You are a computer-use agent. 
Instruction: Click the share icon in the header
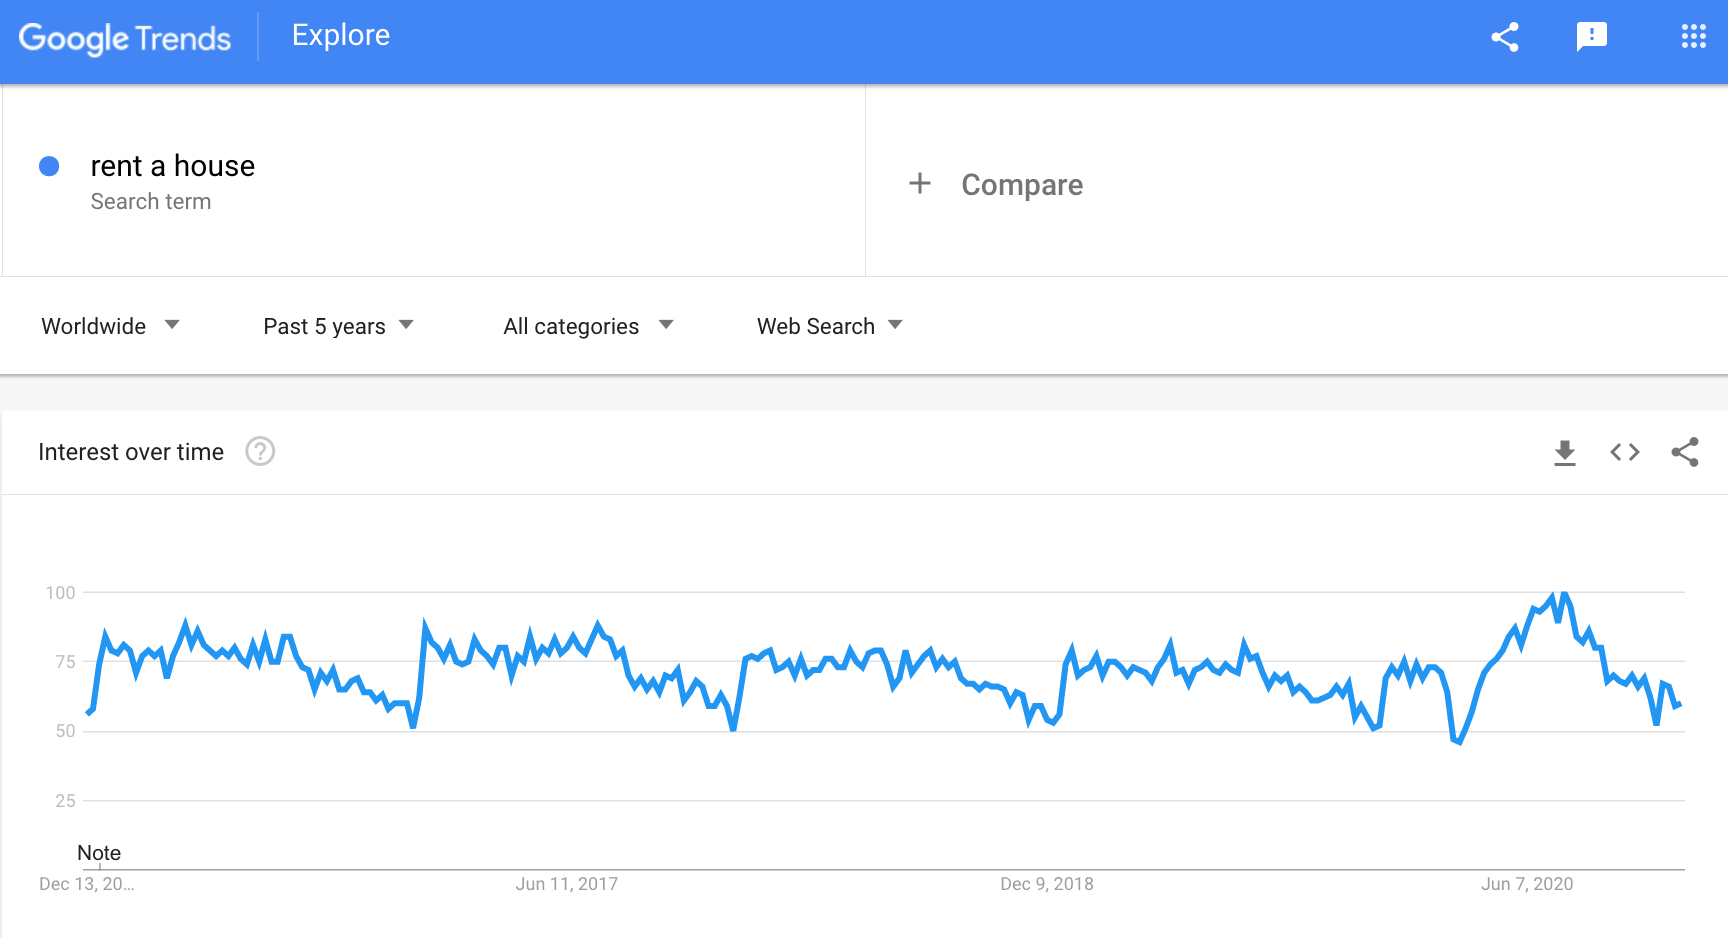[x=1505, y=37]
